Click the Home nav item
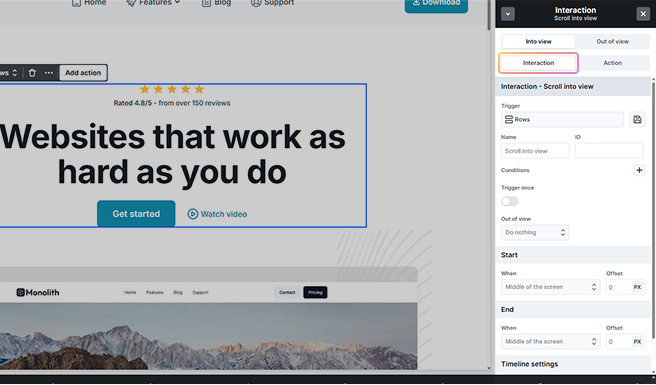Image resolution: width=656 pixels, height=385 pixels. 89,3
